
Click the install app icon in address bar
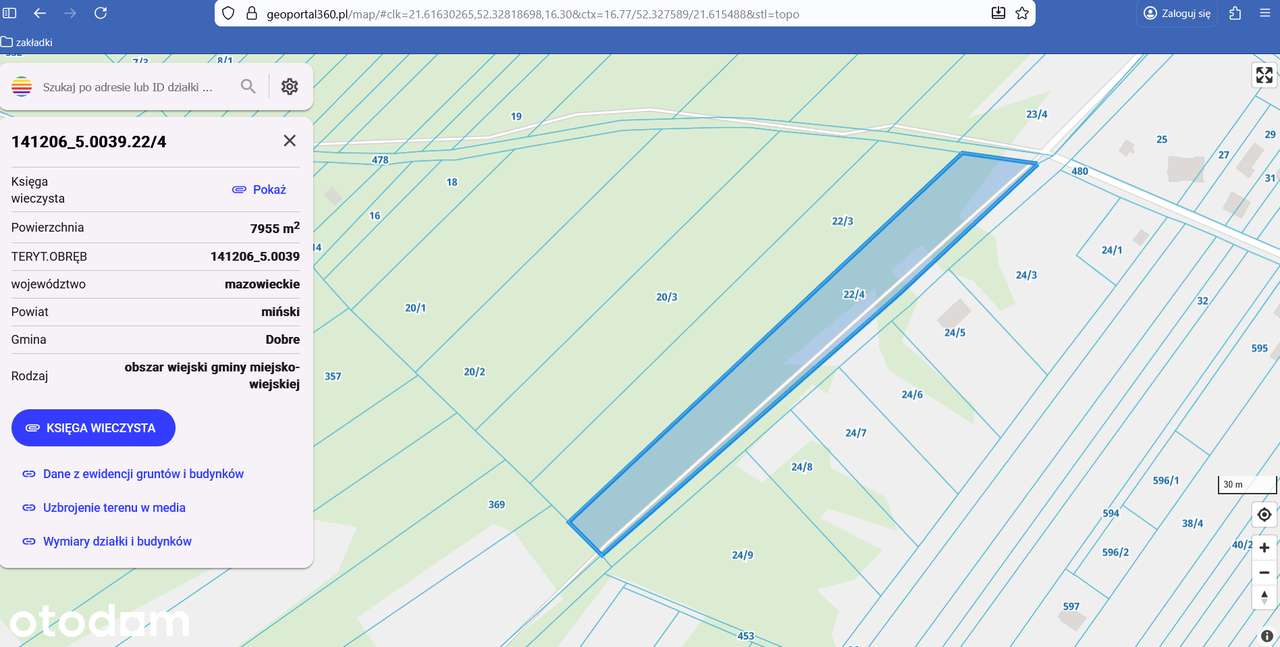(998, 13)
